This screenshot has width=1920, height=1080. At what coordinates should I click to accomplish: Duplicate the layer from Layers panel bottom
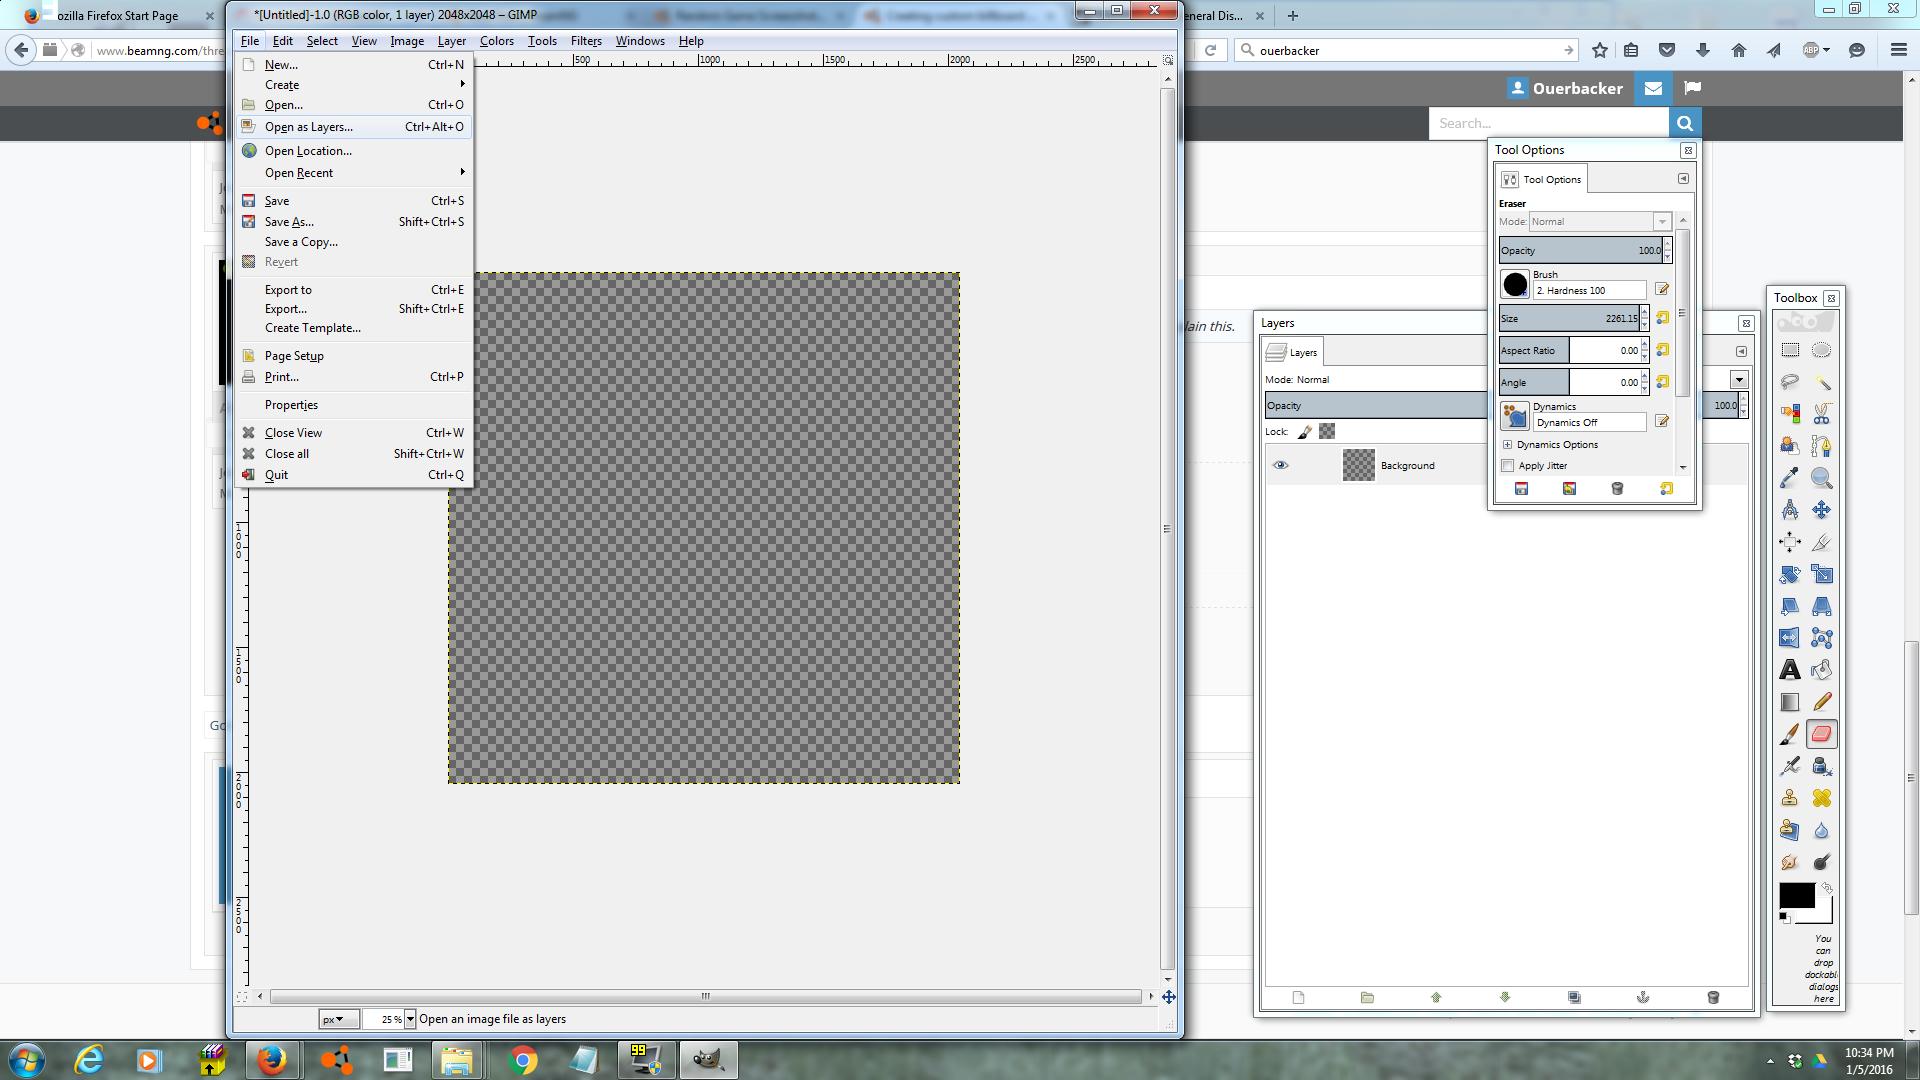tap(1574, 997)
